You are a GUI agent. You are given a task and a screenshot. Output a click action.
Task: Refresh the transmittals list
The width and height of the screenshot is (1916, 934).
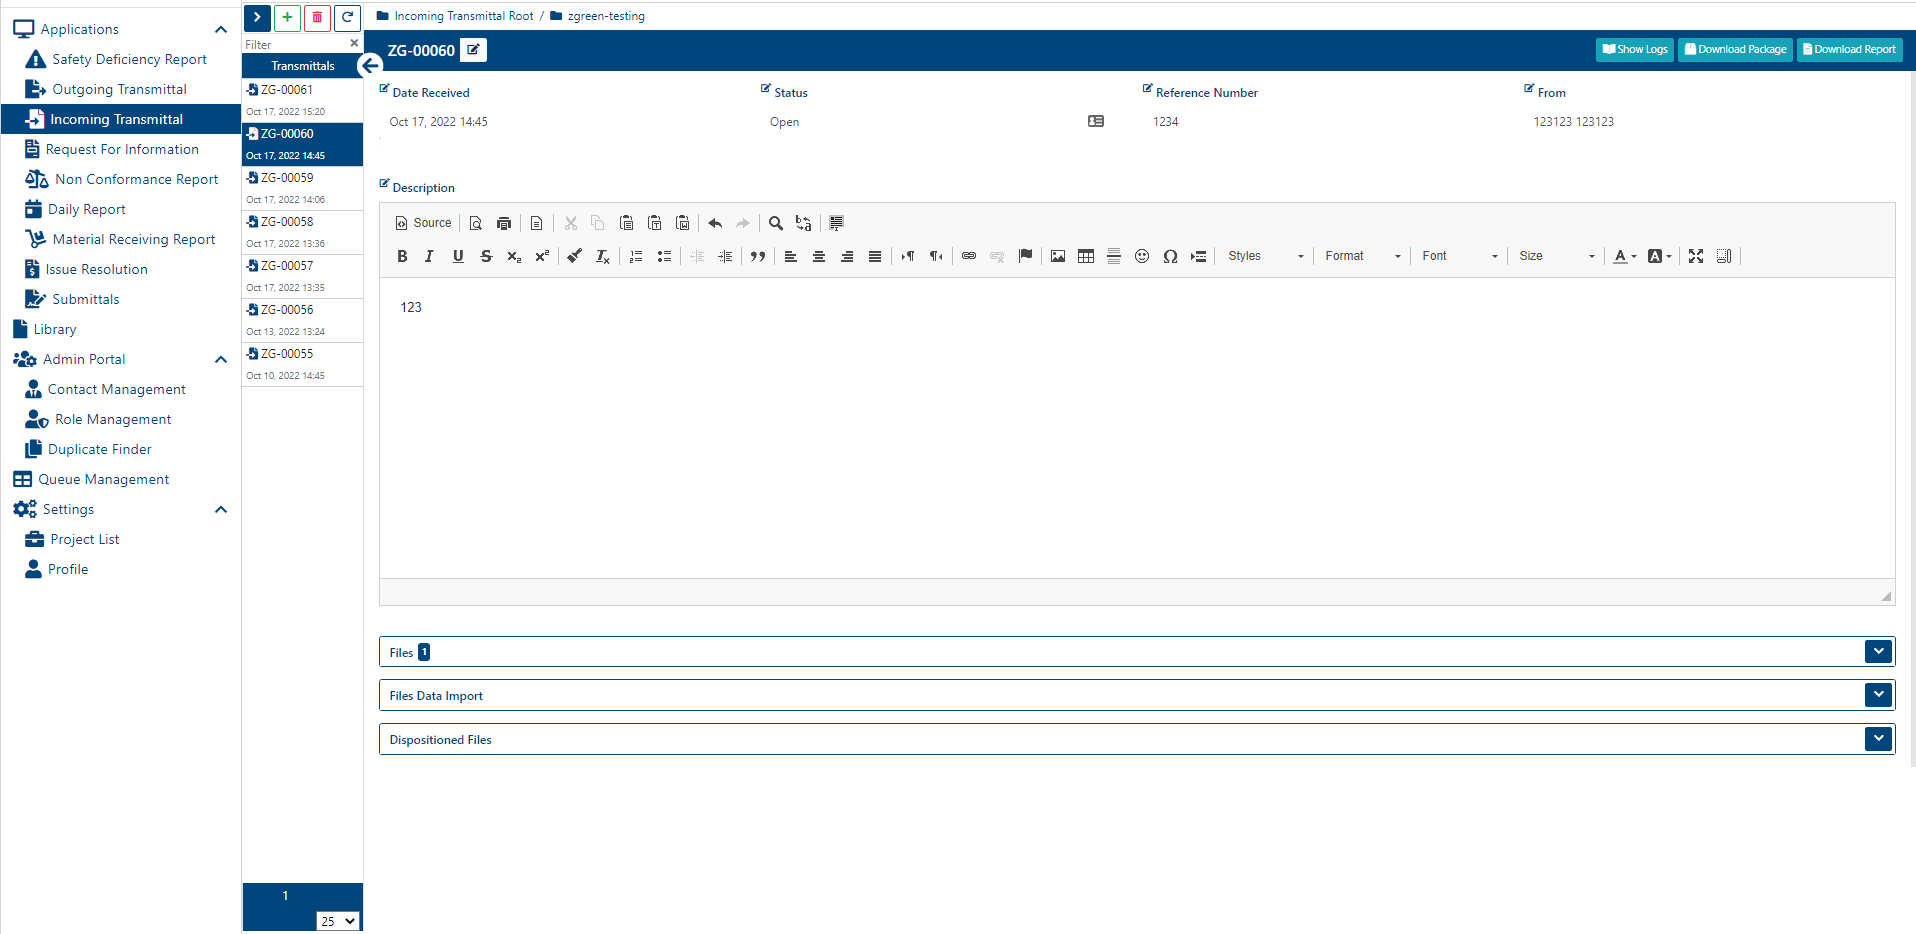coord(347,17)
